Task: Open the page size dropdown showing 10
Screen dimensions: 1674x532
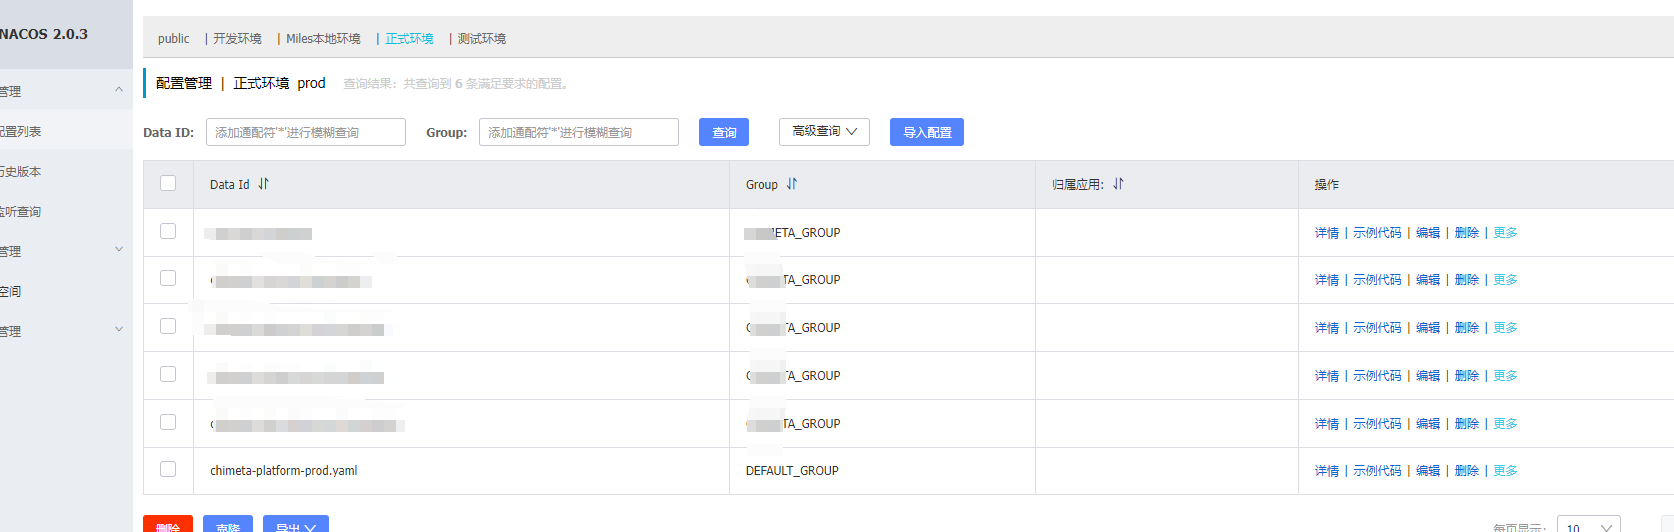Action: coord(1588,526)
